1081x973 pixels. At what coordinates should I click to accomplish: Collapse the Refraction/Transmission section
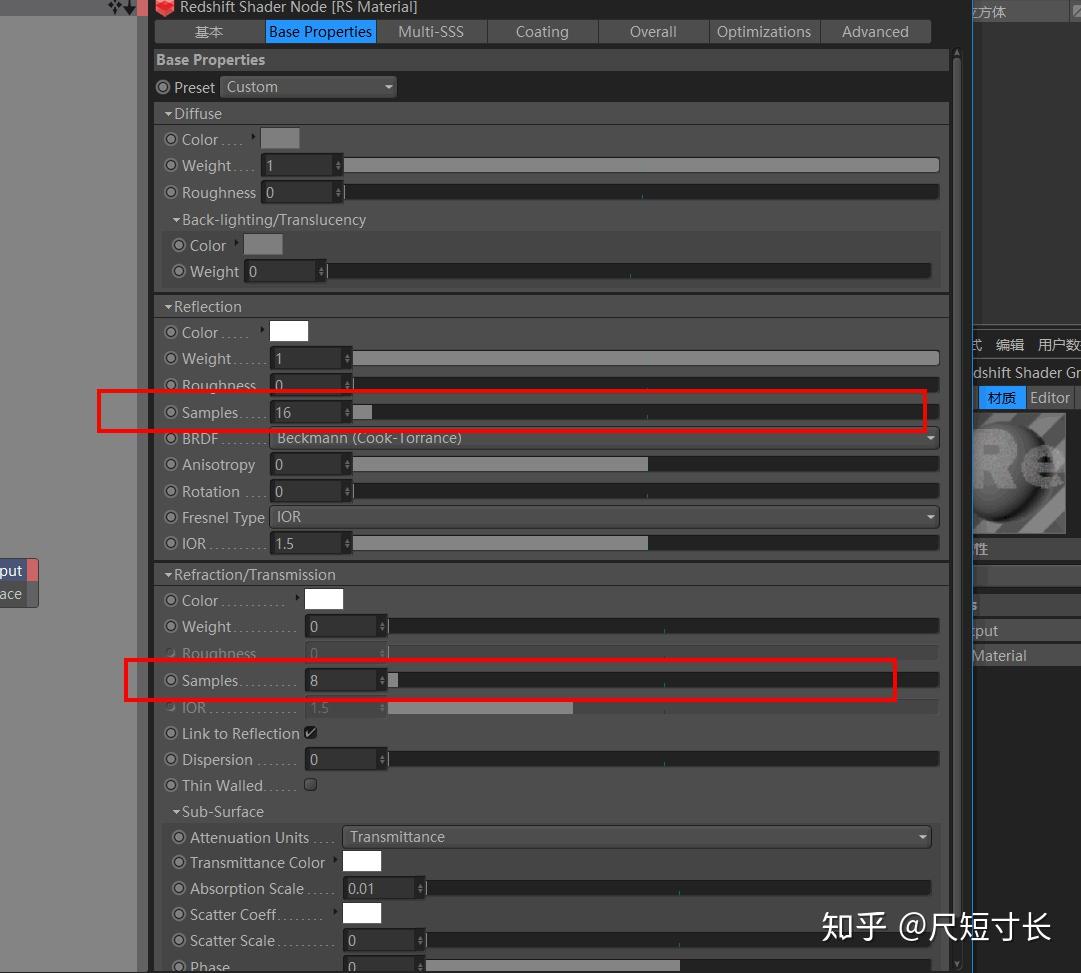pyautogui.click(x=168, y=574)
